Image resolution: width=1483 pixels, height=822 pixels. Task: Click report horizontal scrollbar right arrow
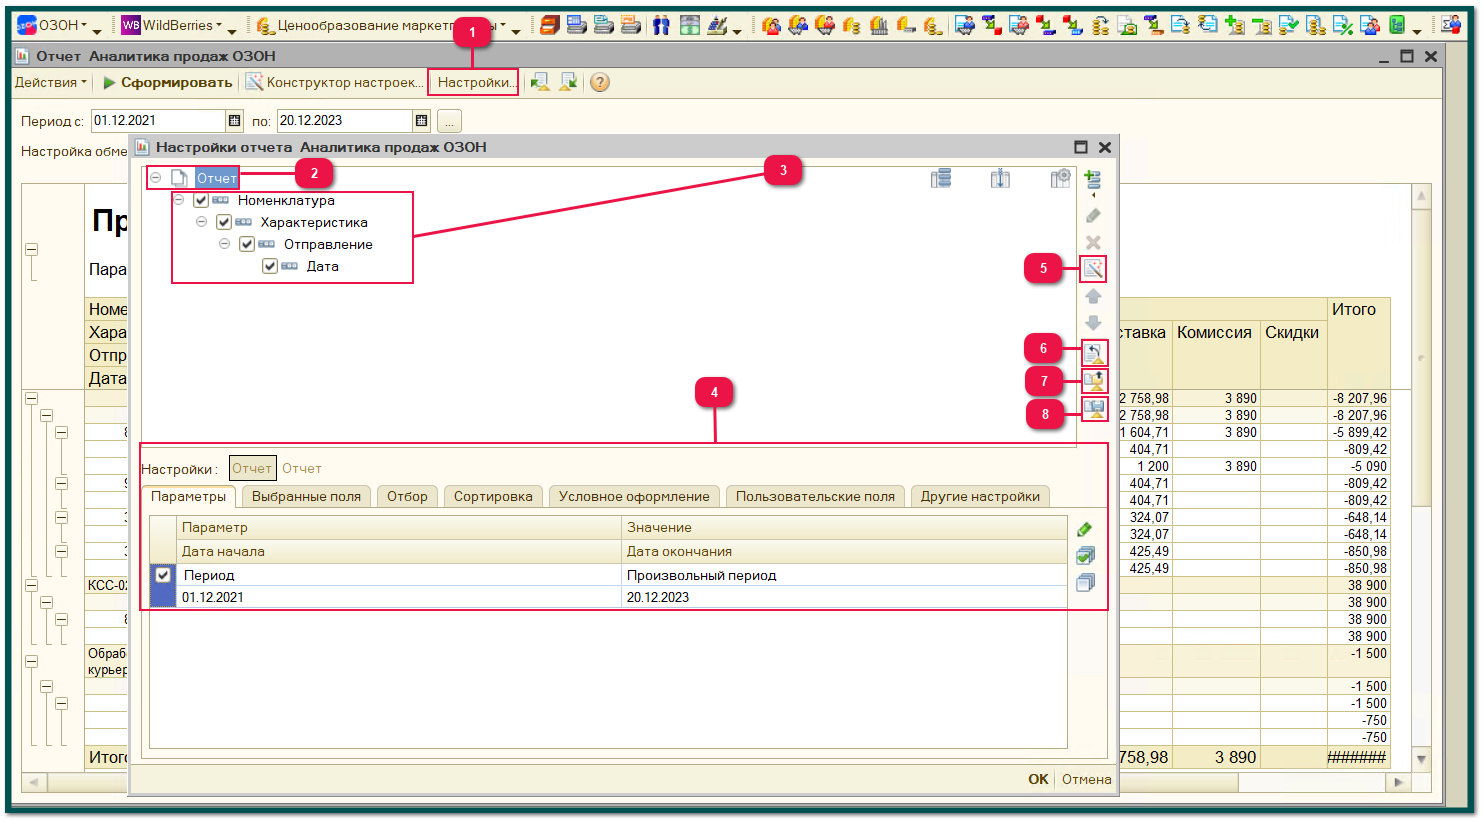click(1399, 782)
